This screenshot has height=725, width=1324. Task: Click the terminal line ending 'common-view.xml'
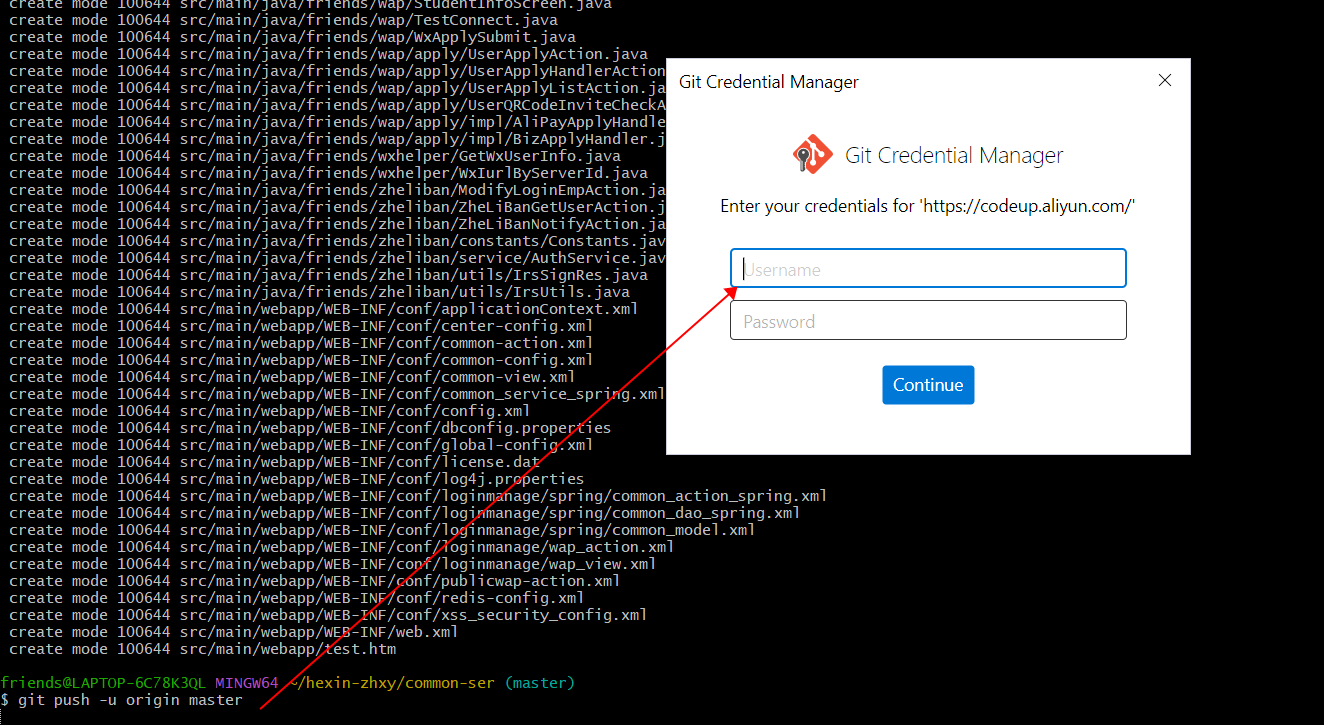click(293, 377)
